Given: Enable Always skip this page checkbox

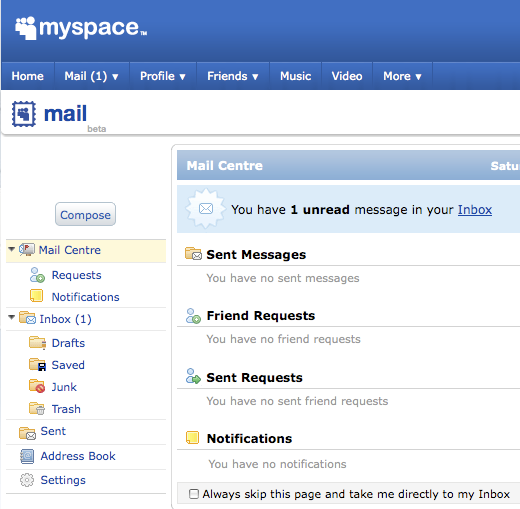Looking at the screenshot, I should [x=194, y=494].
